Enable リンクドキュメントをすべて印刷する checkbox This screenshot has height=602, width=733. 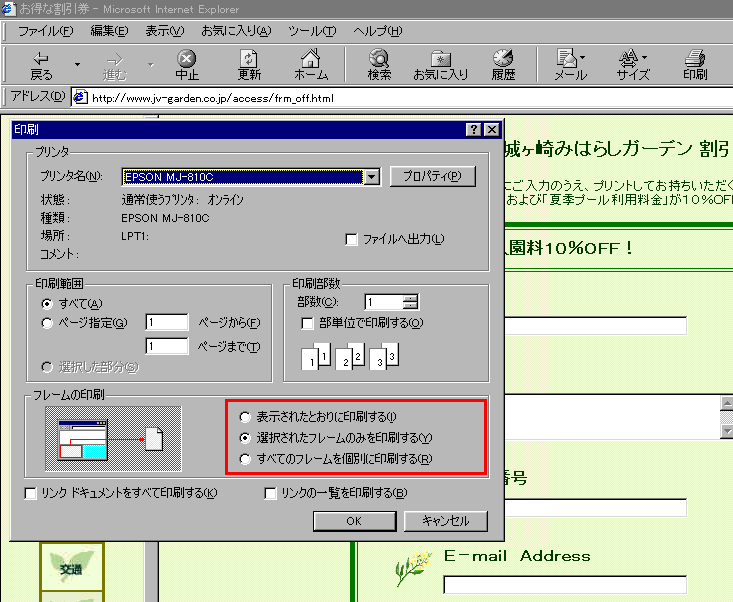(30, 493)
